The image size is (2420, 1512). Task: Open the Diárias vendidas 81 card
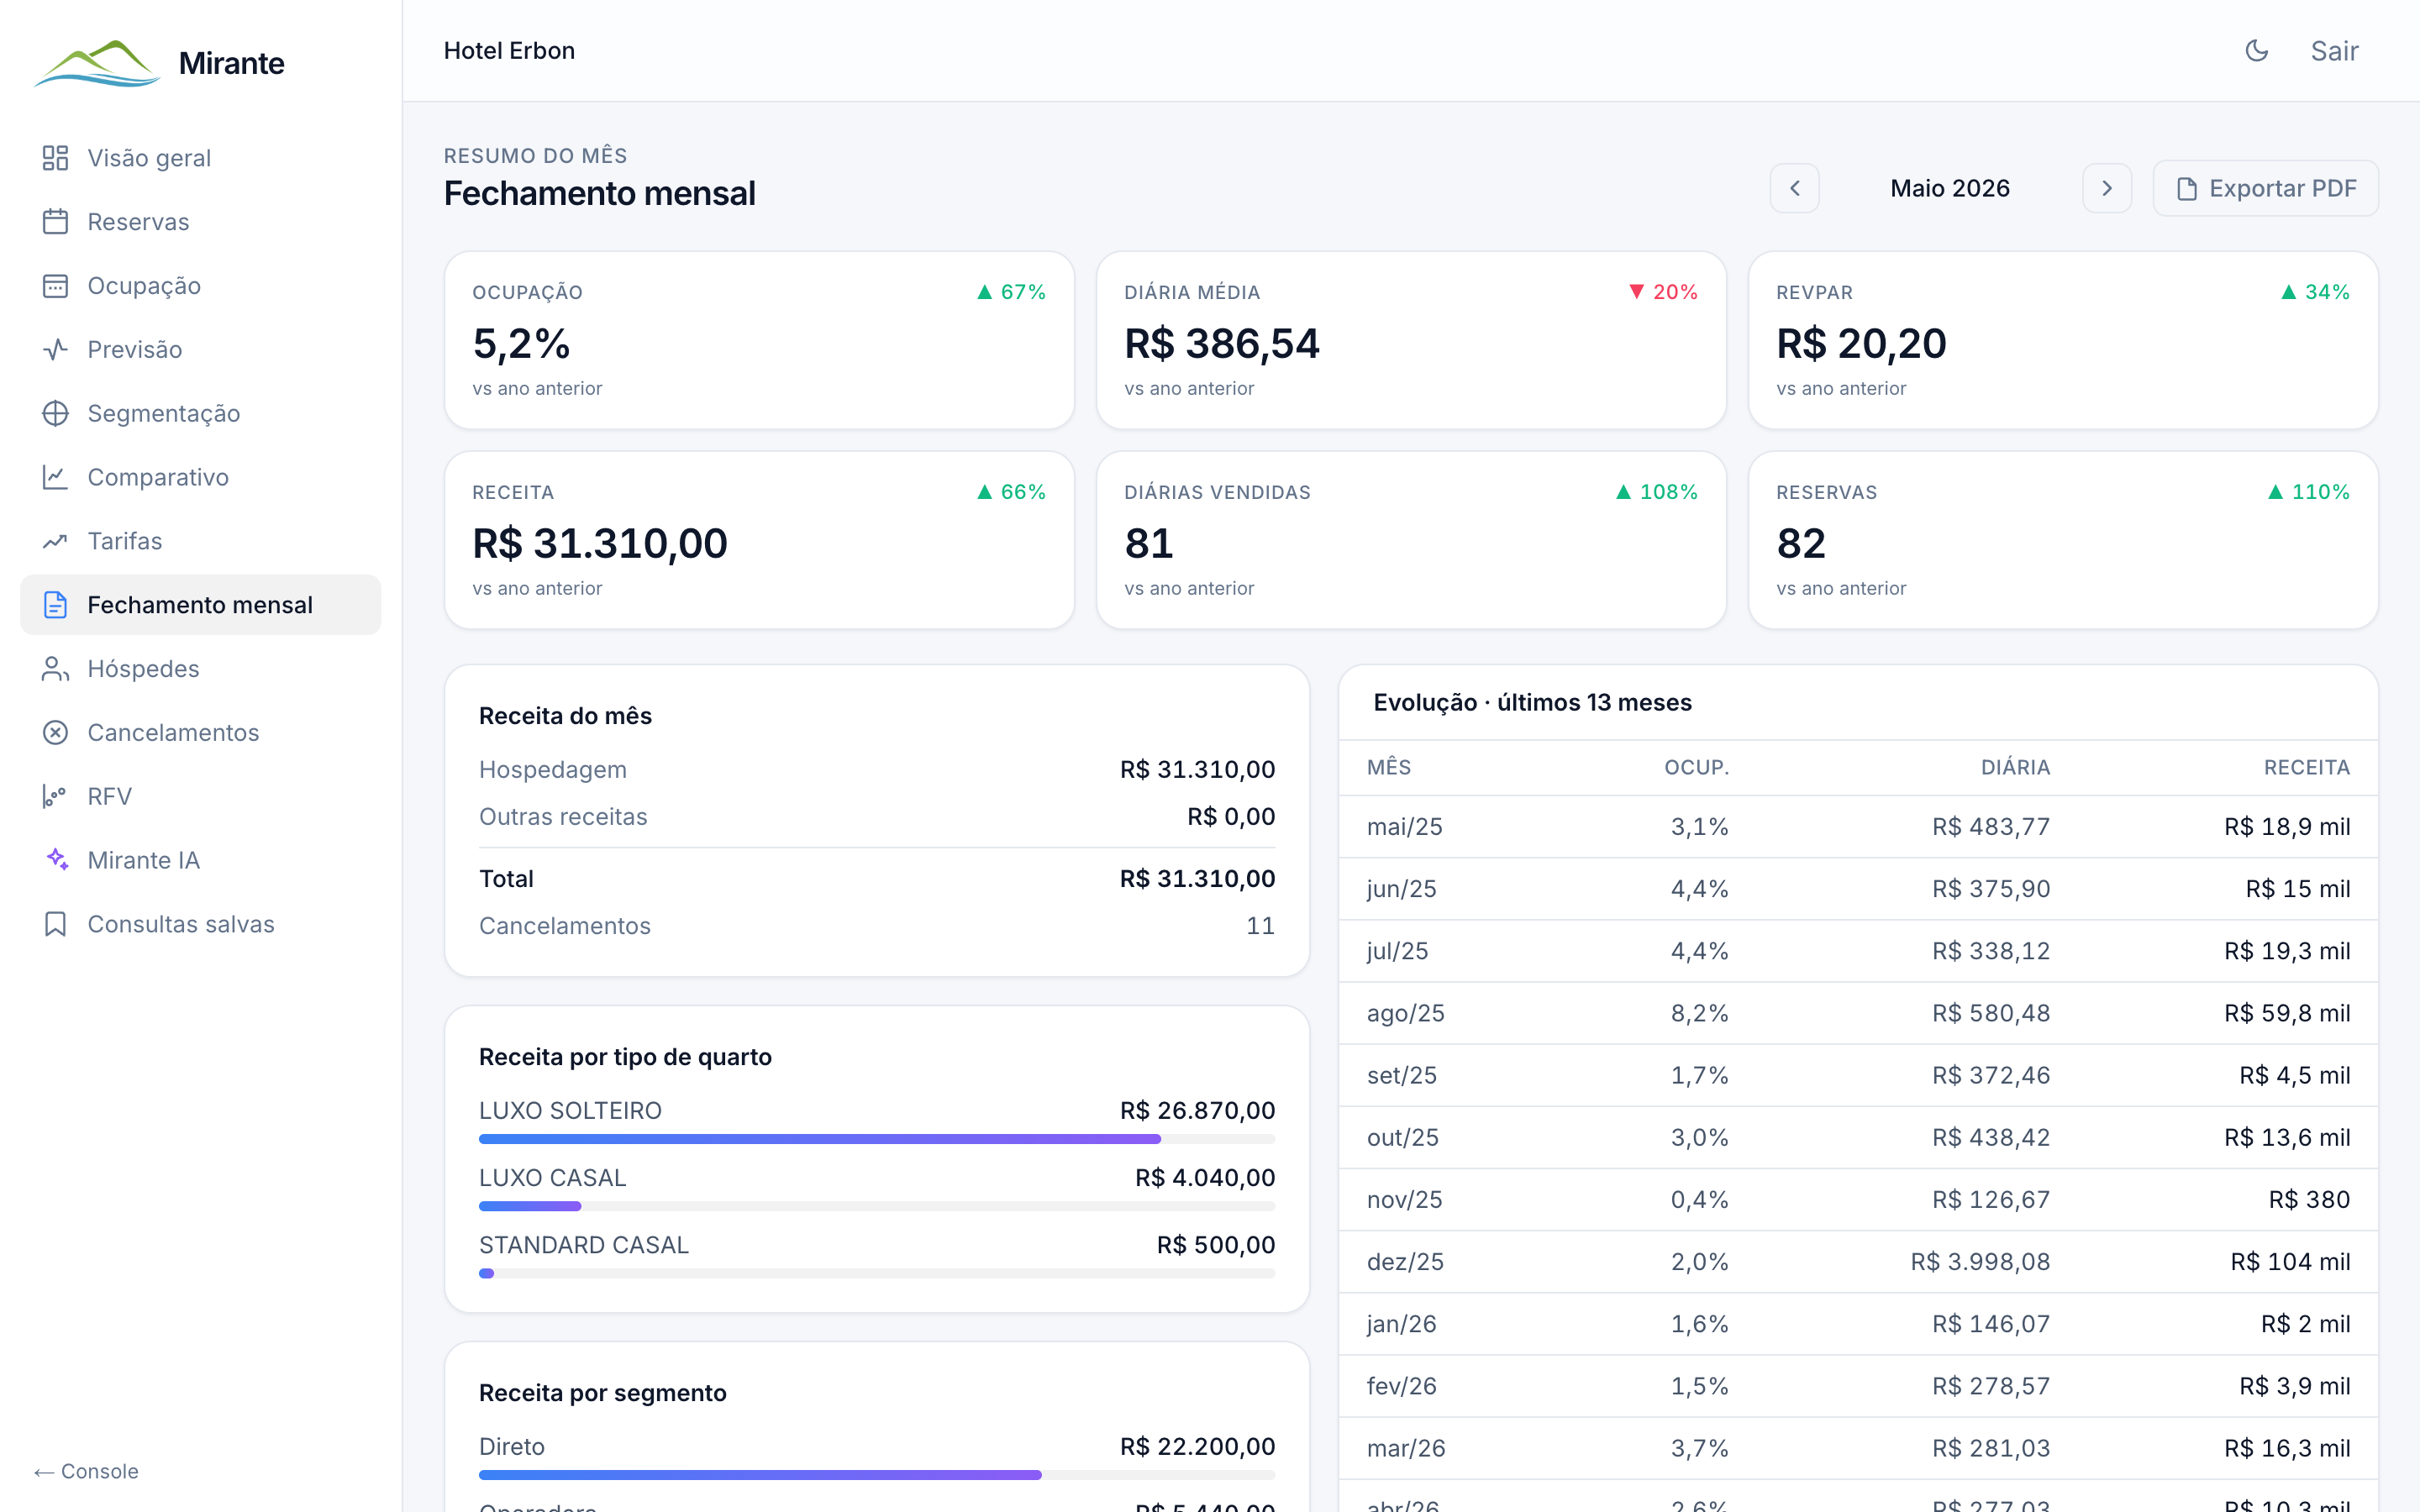(1411, 540)
